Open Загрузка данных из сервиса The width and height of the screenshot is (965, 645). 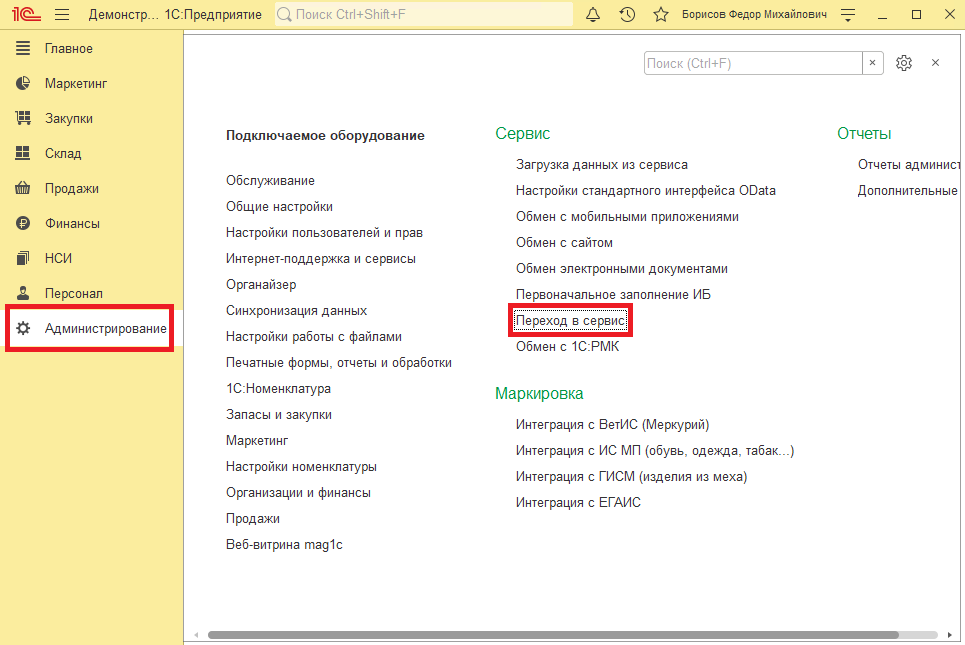point(602,164)
